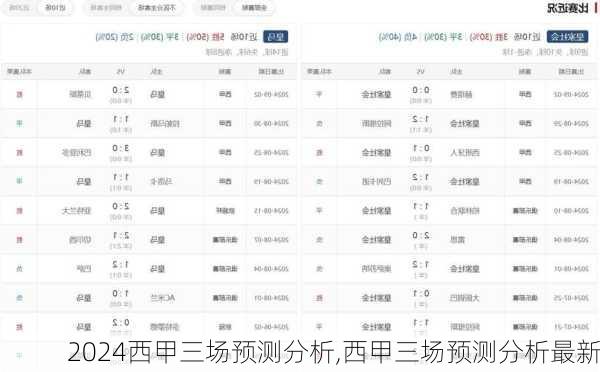Click the 比赛近况 section heading
Screen dimensions: 600x372
(x=567, y=8)
